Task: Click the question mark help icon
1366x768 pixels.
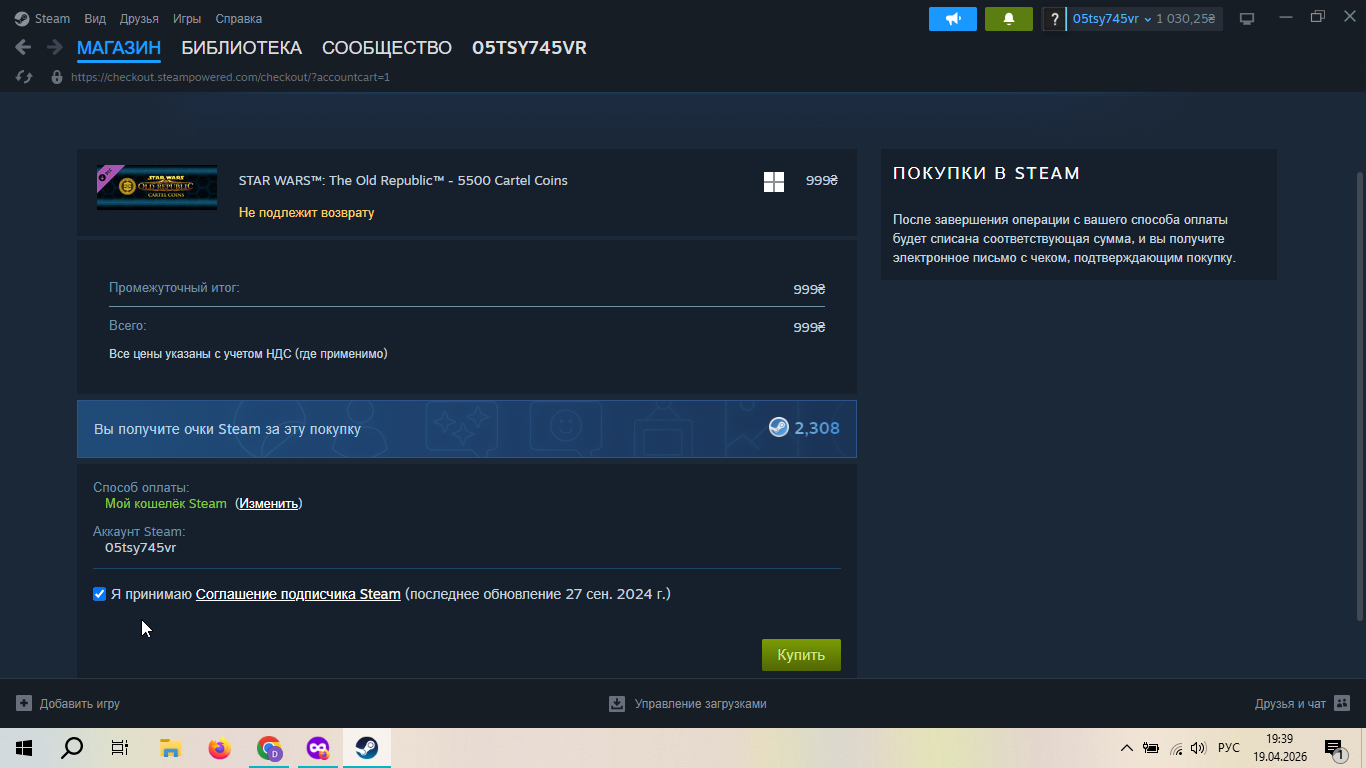Action: click(x=1054, y=19)
